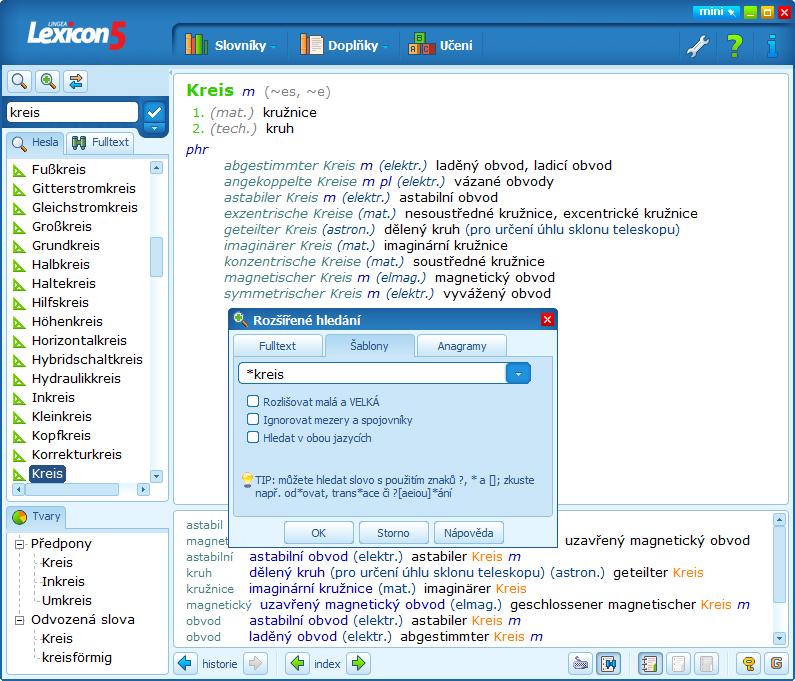Viewport: 795px width, 681px height.
Task: Click the gray disk icon in the bottom toolbar
Action: pos(706,663)
